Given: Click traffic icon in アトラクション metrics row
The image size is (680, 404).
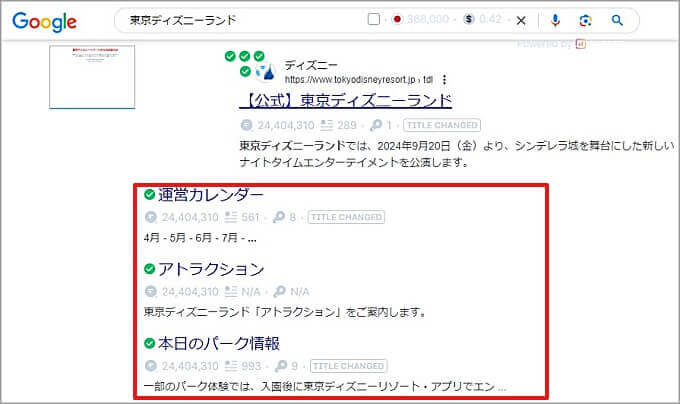Looking at the screenshot, I should coord(151,291).
